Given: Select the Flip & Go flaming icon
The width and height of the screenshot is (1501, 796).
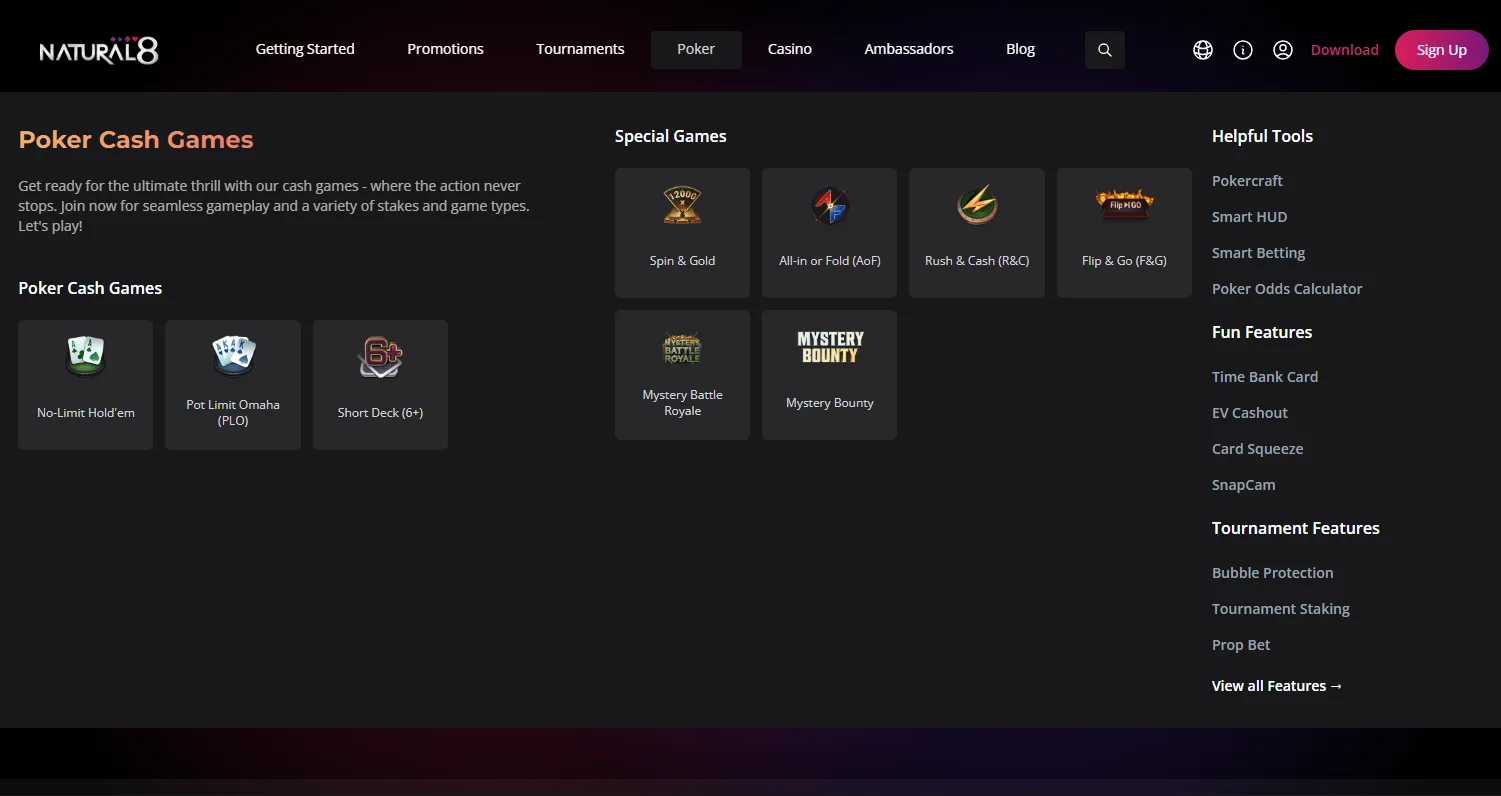Looking at the screenshot, I should pyautogui.click(x=1124, y=206).
